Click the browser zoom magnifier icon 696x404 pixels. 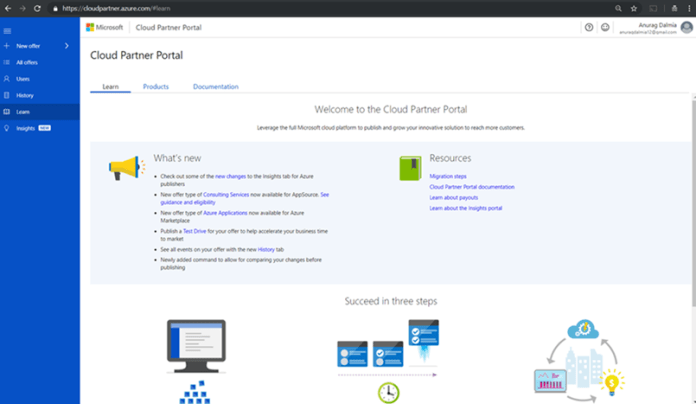[618, 8]
